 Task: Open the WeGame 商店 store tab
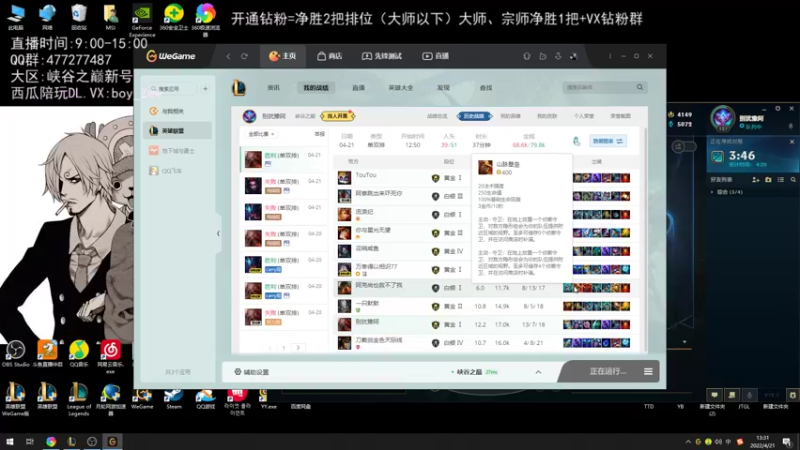(330, 56)
